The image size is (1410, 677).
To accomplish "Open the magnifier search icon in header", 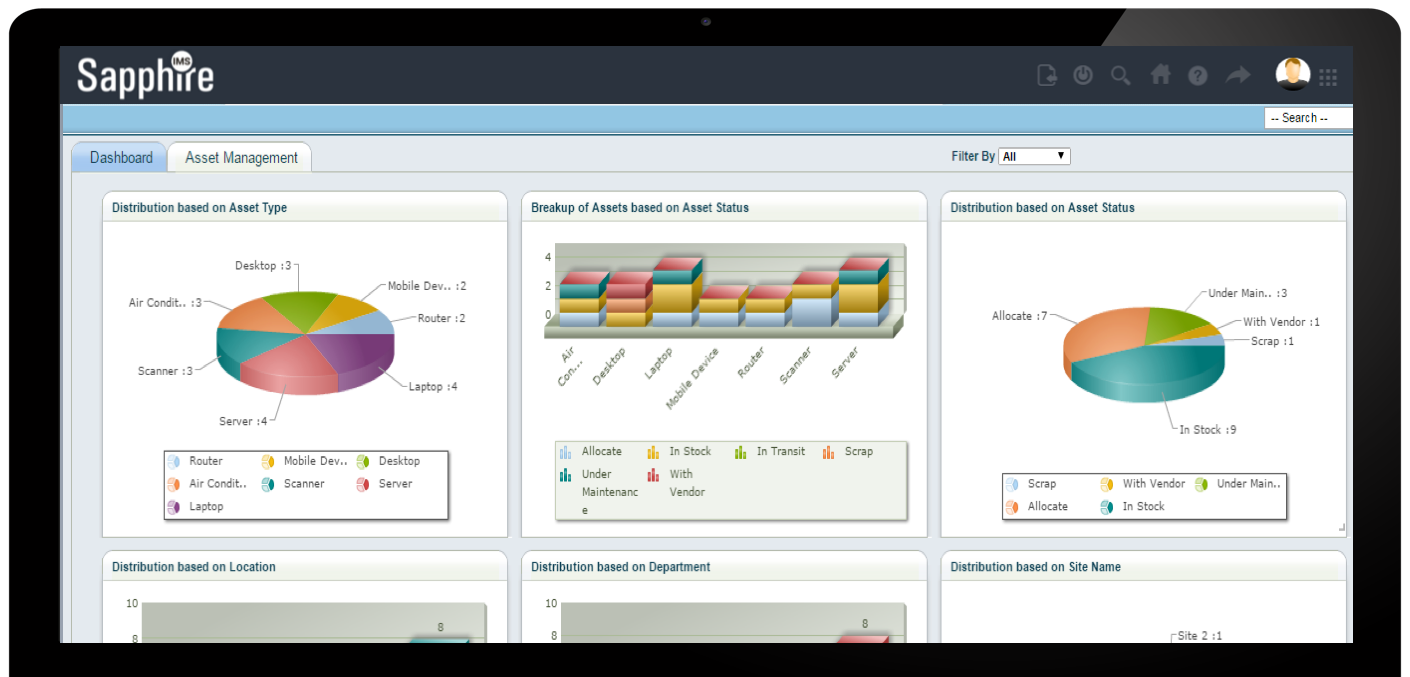I will pos(1121,75).
